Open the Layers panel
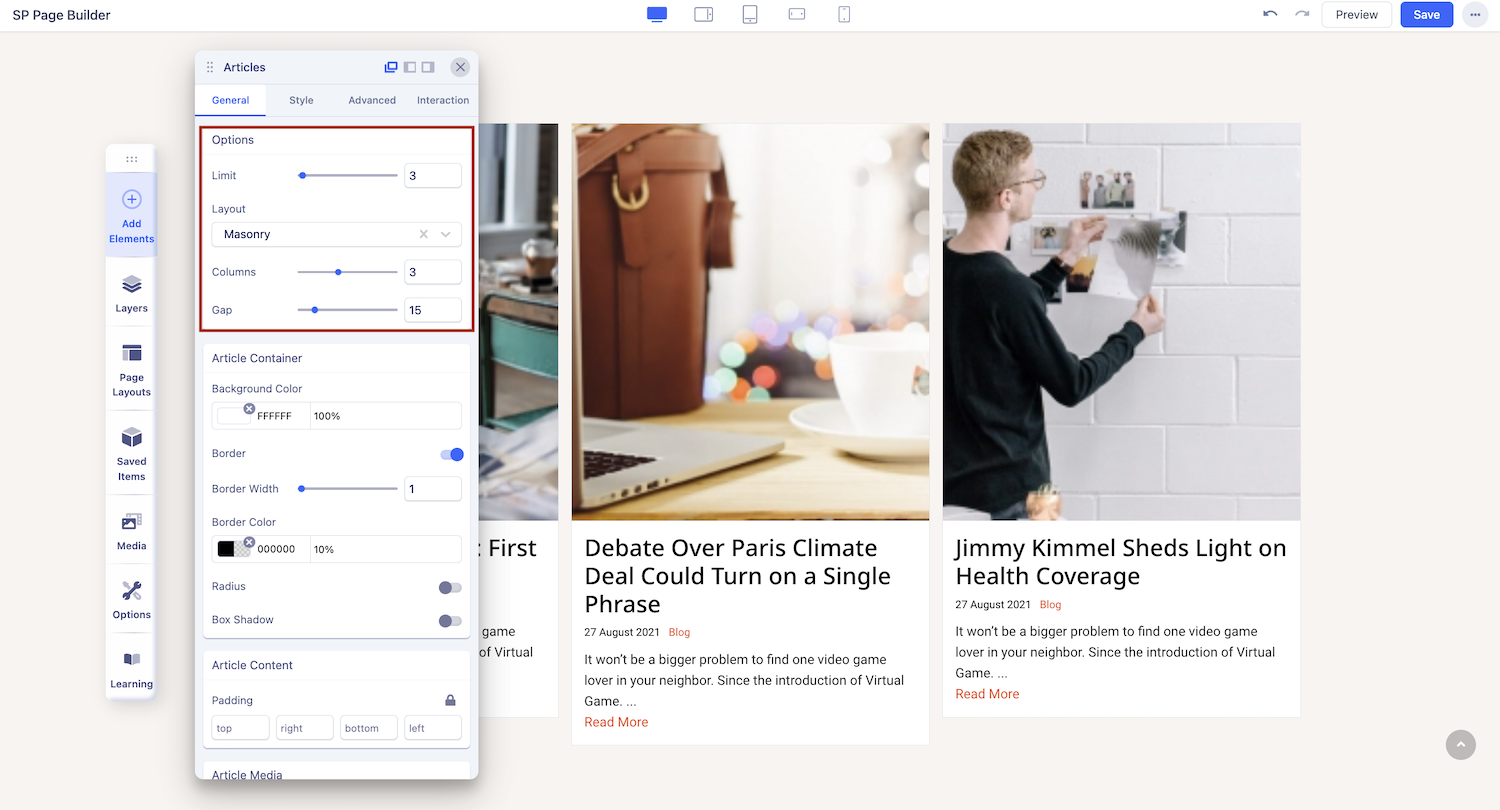The width and height of the screenshot is (1500, 810). pos(131,294)
